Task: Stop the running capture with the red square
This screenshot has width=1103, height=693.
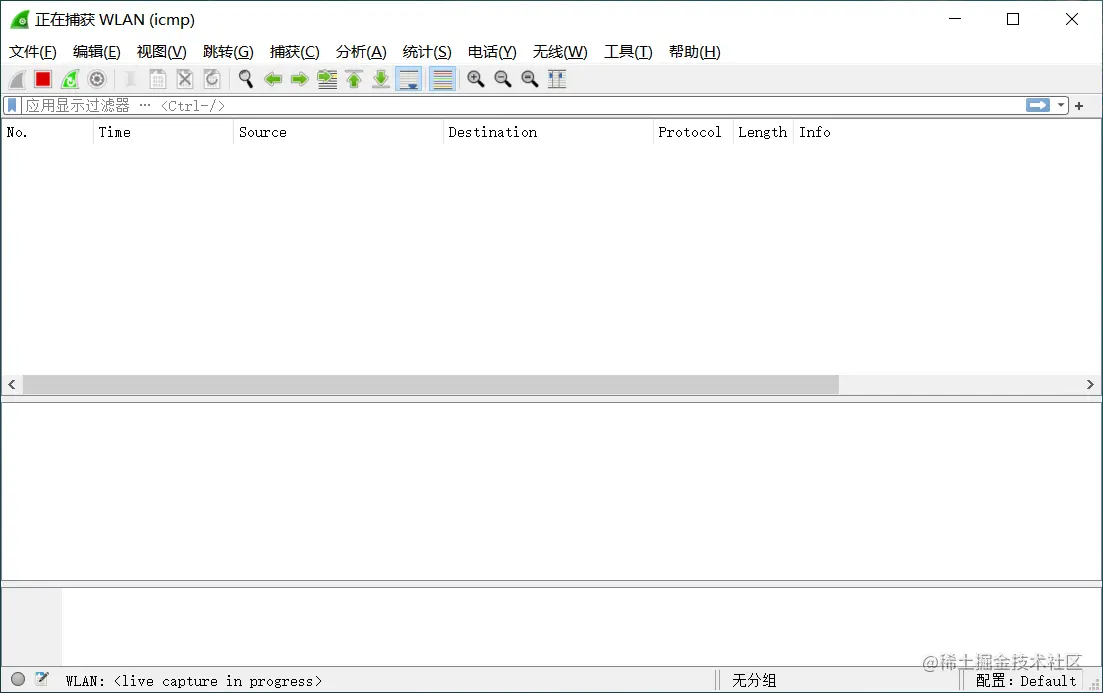Action: click(x=44, y=80)
